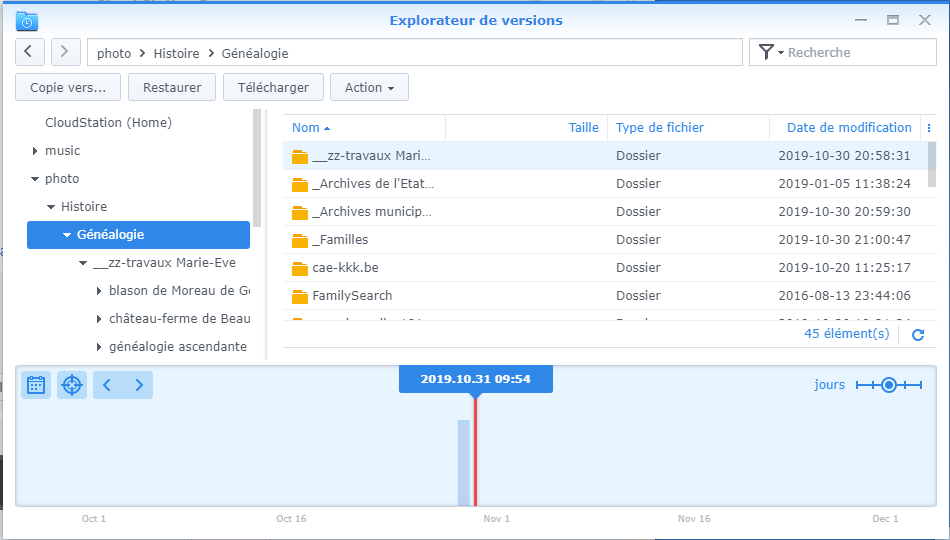
Task: Select Généalogie highlighted tree item
Action: tap(138, 235)
